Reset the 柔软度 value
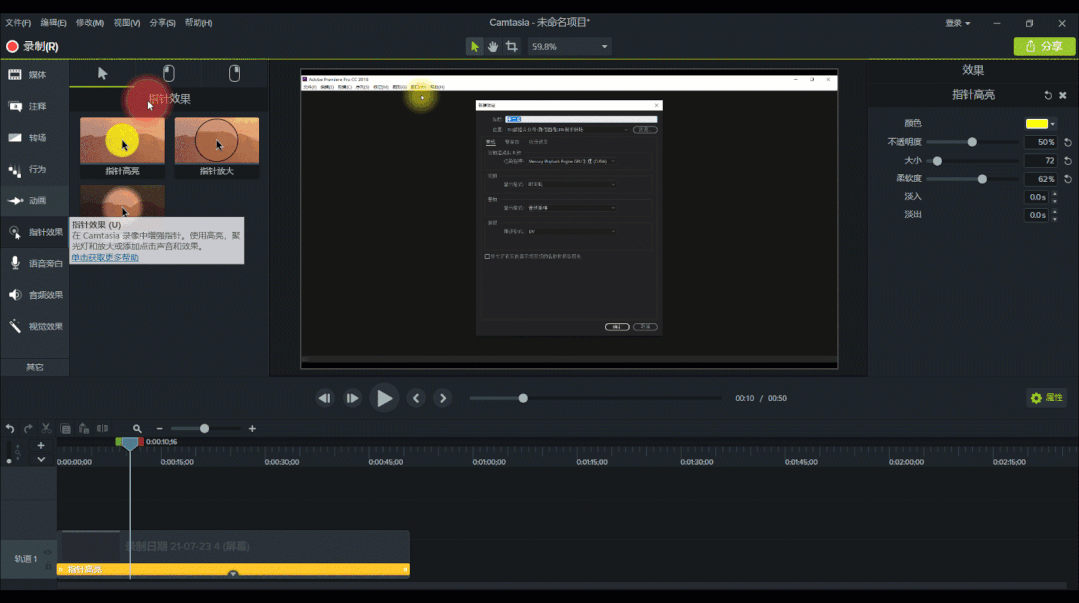Image resolution: width=1079 pixels, height=603 pixels. coord(1068,179)
